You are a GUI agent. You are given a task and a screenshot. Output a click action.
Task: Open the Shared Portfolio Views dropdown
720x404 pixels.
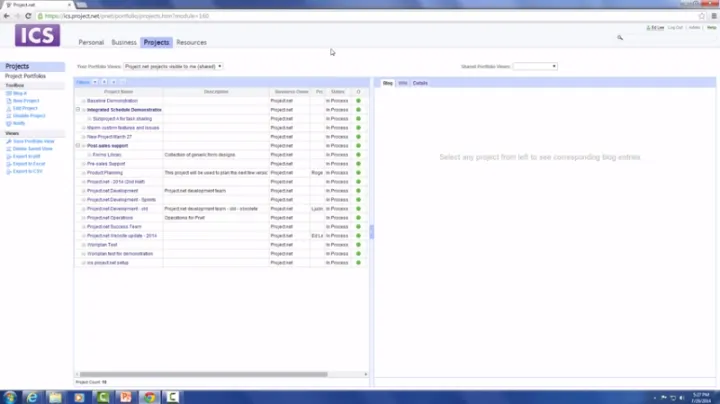[535, 67]
